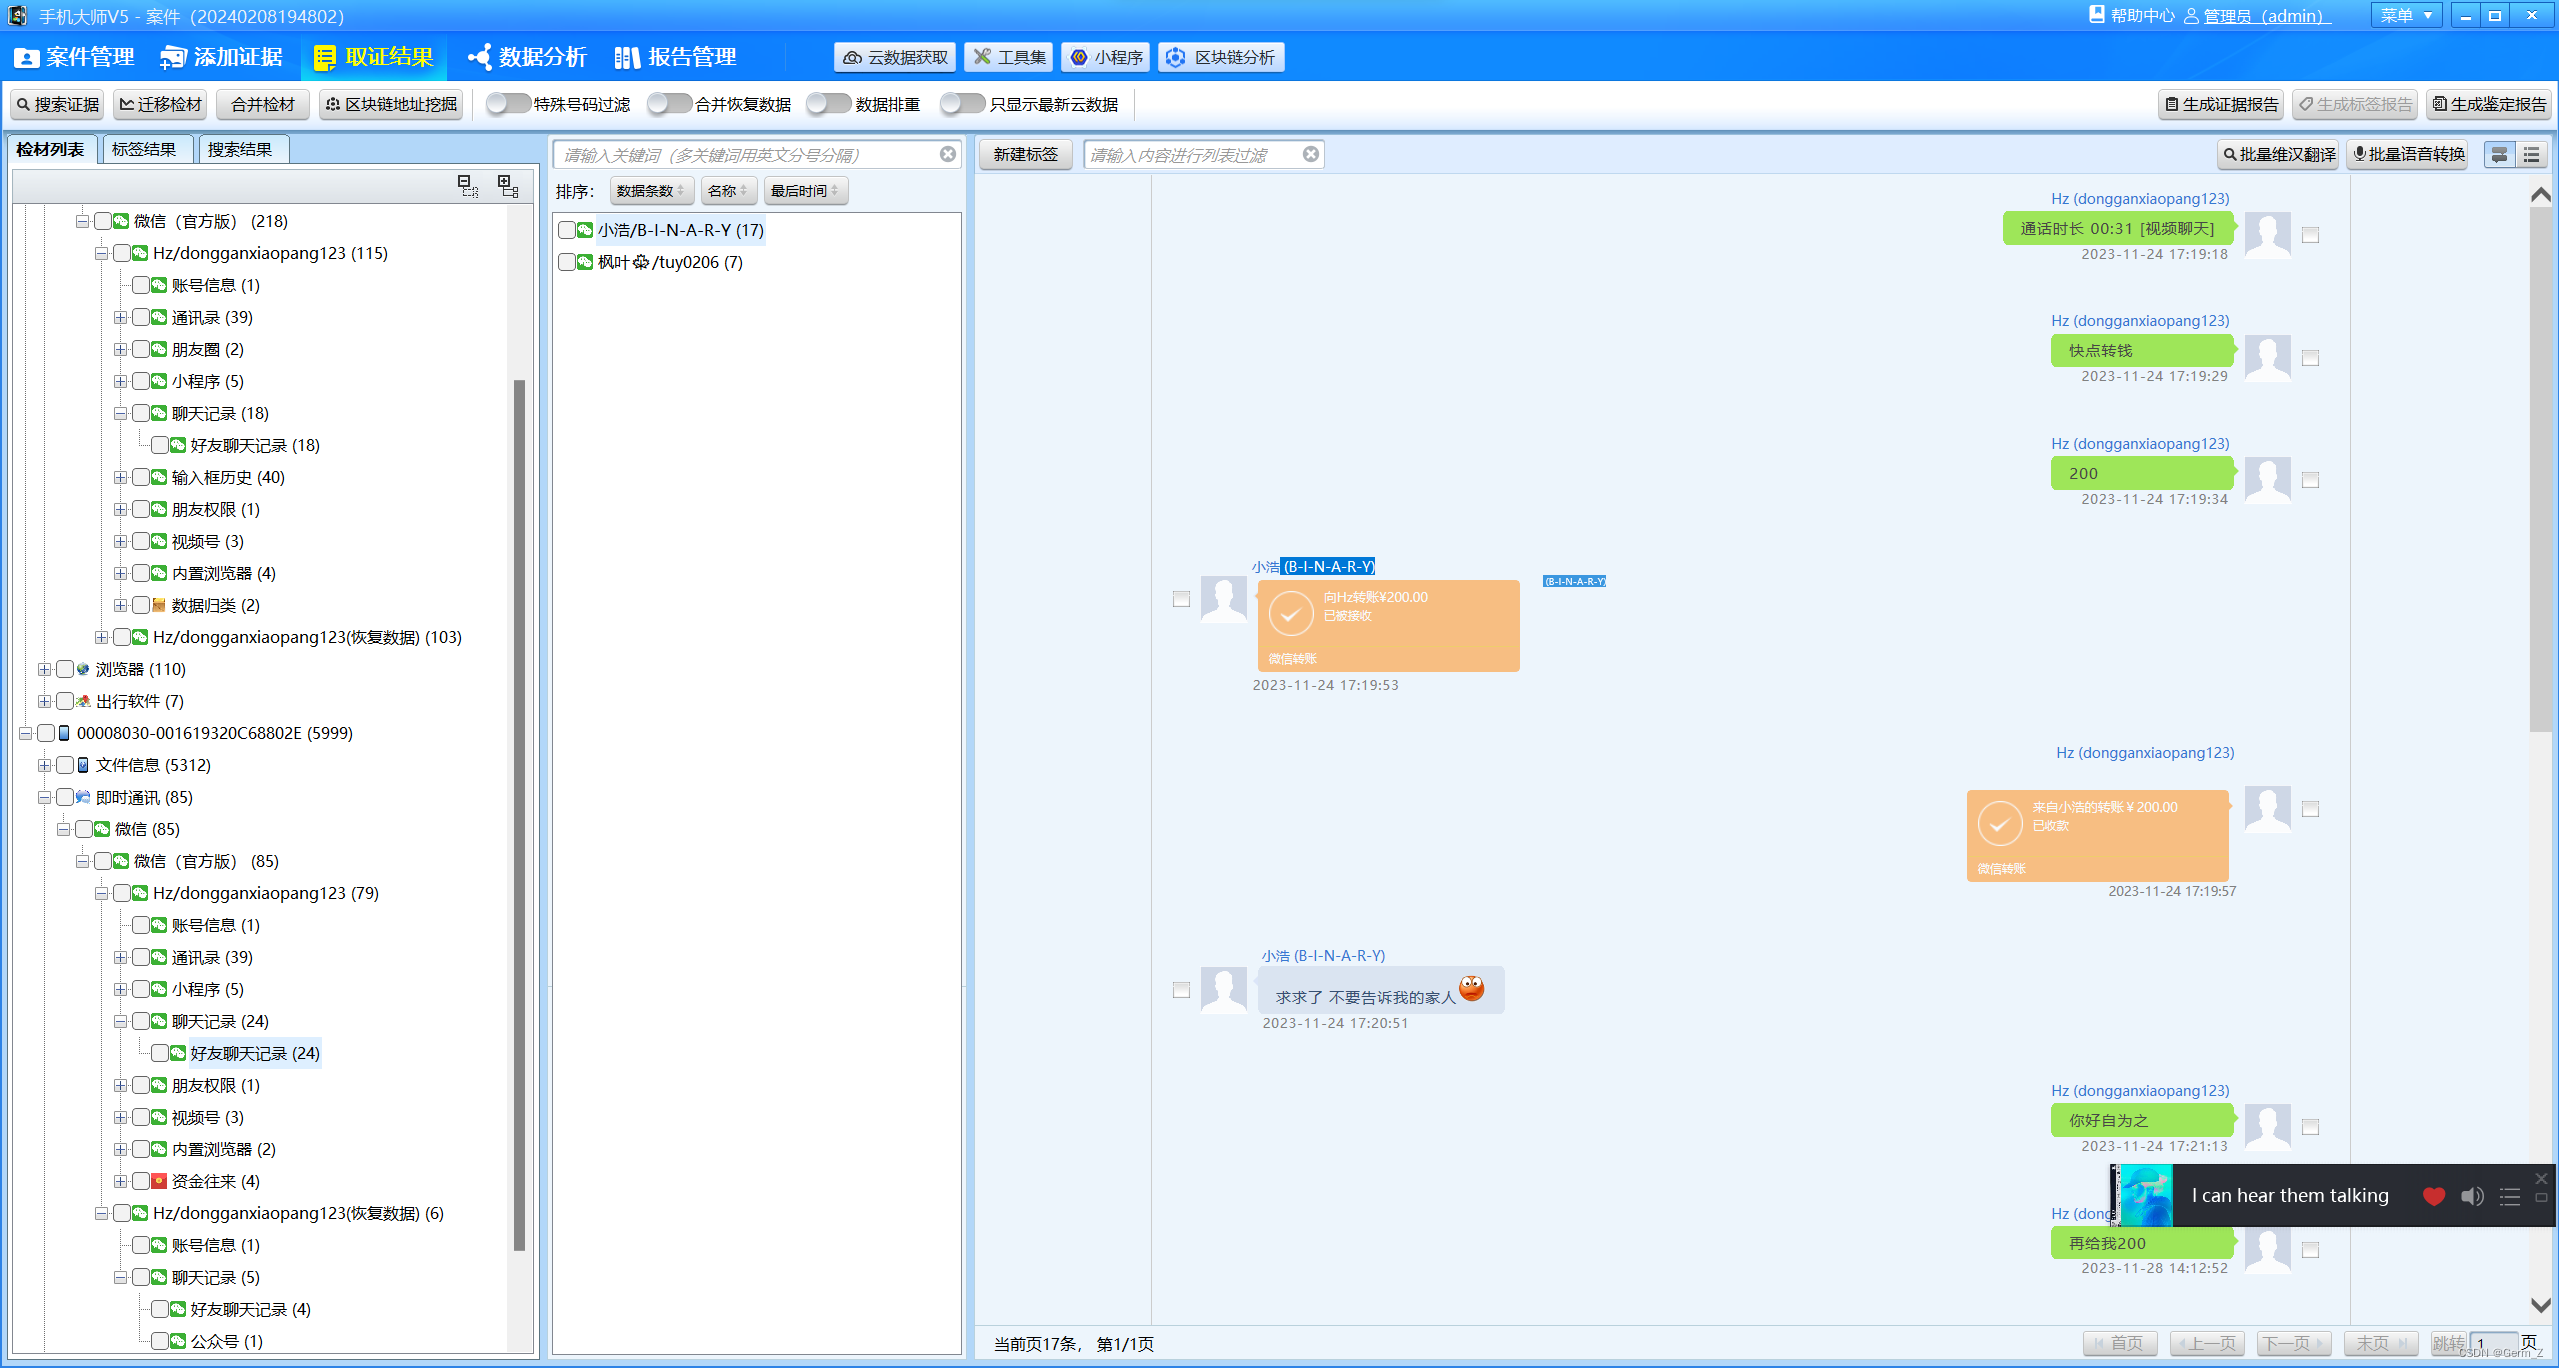2559x1368 pixels.
Task: Click the heart icon in music popup
Action: click(2434, 1196)
